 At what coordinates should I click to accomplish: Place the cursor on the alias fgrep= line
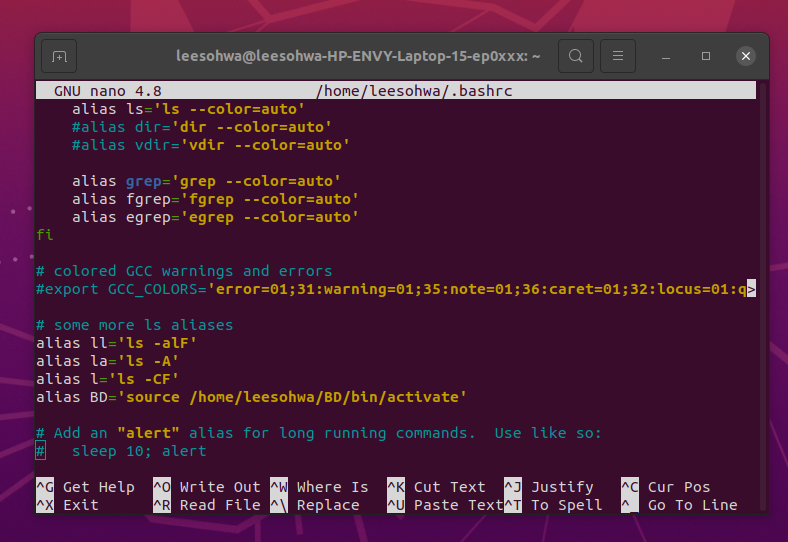pyautogui.click(x=215, y=200)
